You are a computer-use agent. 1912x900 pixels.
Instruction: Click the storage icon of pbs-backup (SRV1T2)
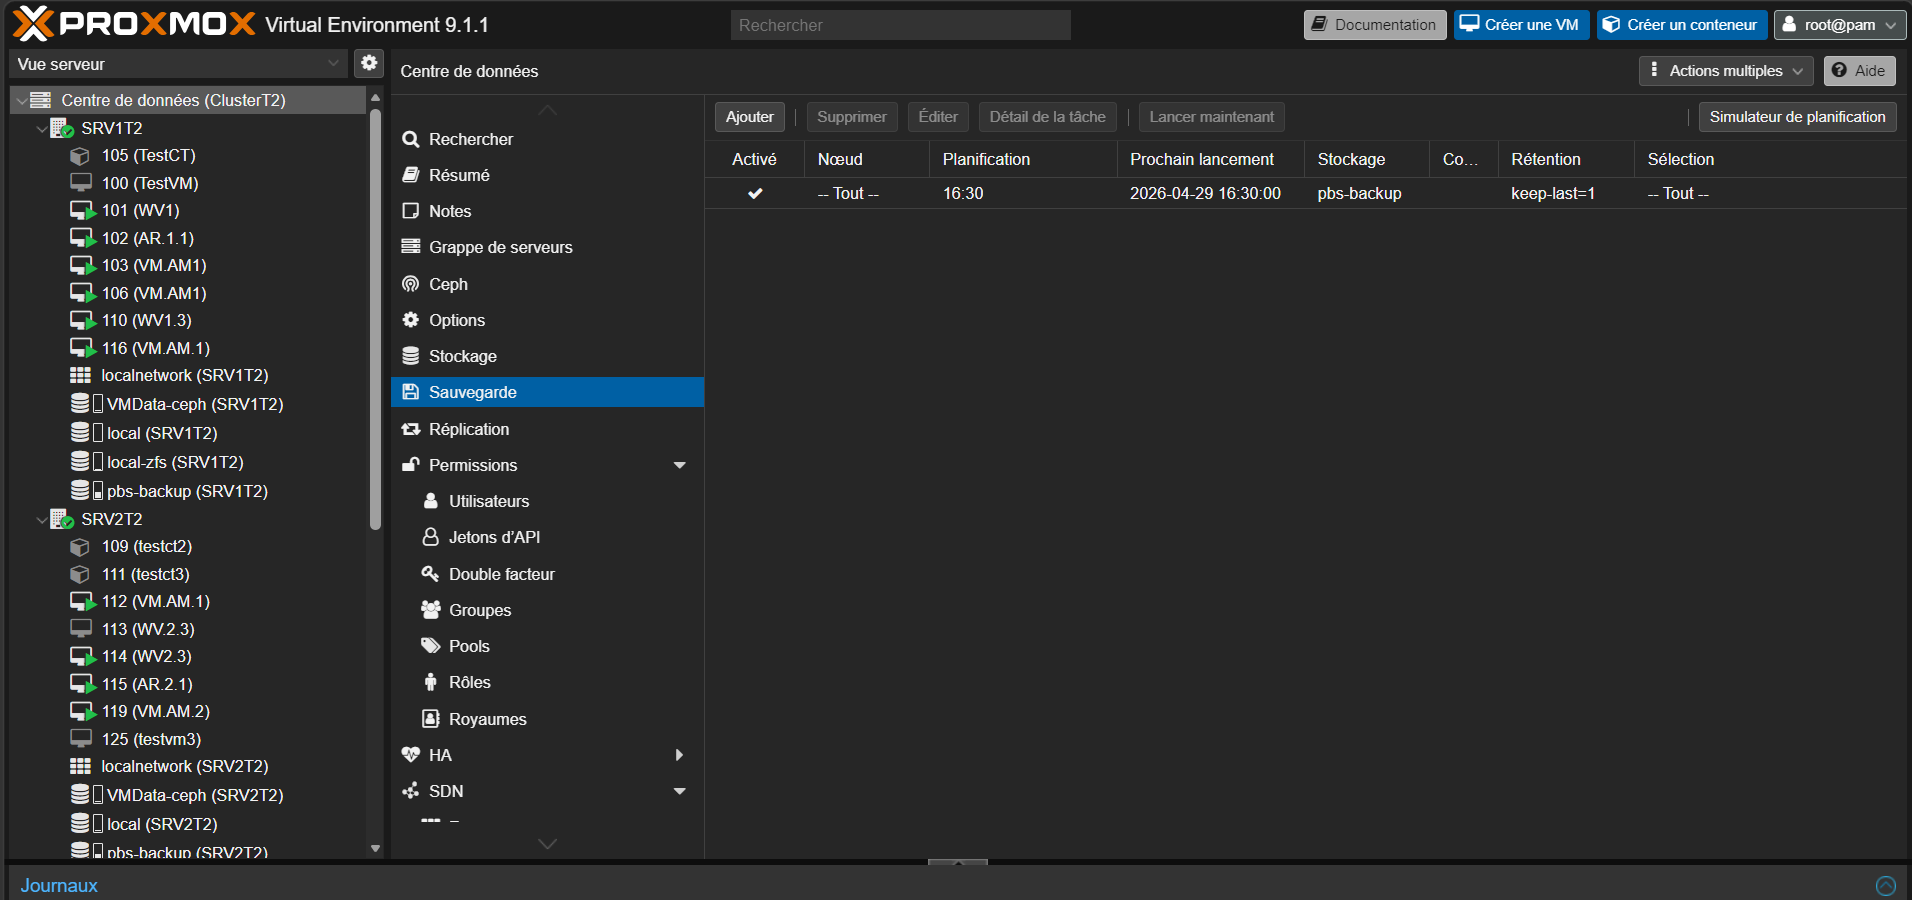click(x=80, y=490)
